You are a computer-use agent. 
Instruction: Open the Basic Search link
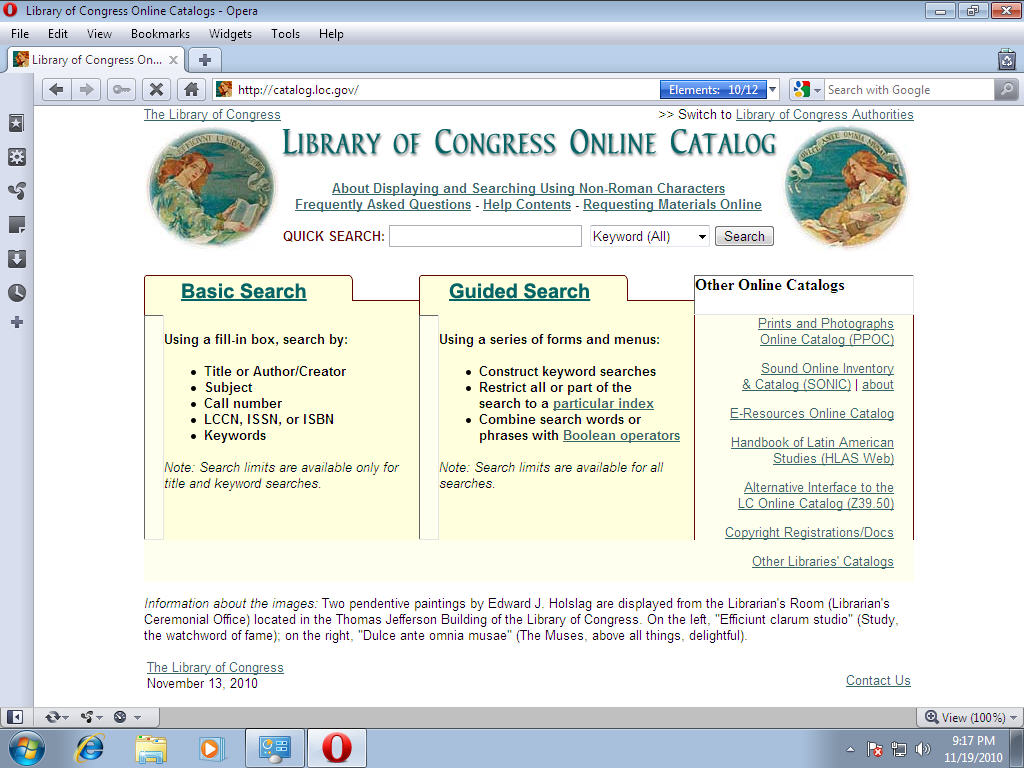pyautogui.click(x=244, y=291)
